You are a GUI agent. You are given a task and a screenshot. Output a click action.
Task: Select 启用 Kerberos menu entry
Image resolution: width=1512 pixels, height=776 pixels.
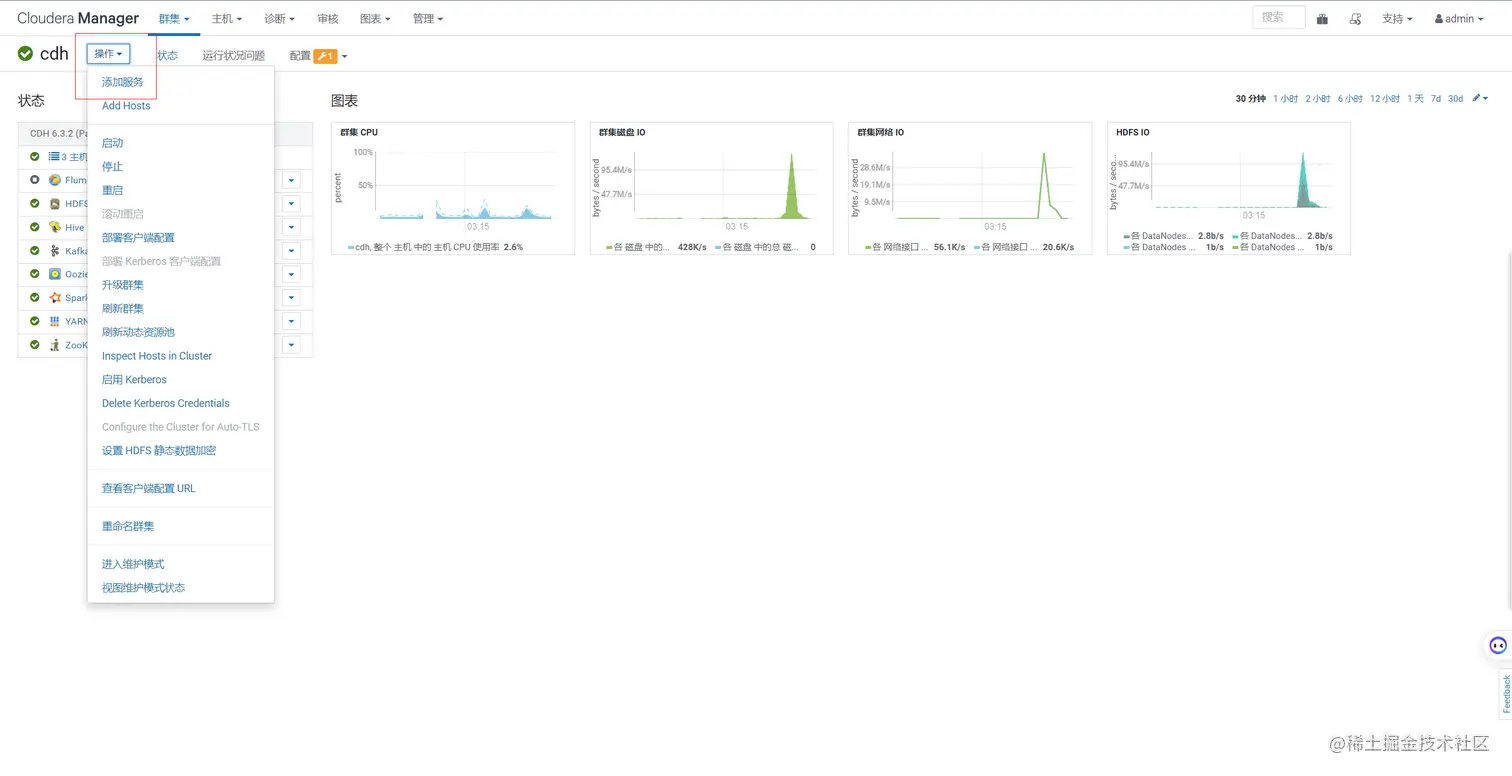[x=134, y=380]
